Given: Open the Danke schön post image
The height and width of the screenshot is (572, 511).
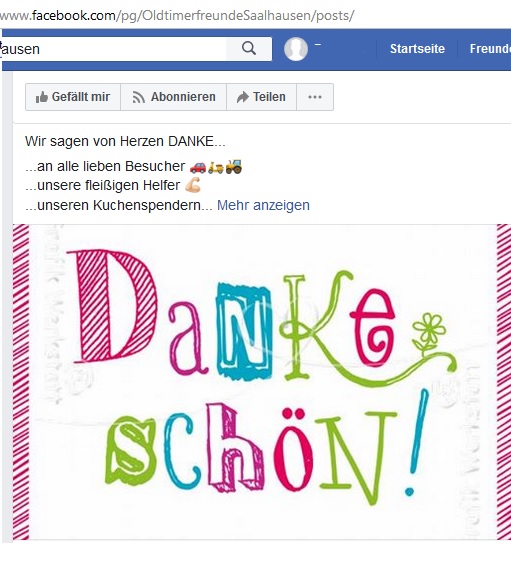Looking at the screenshot, I should [262, 382].
